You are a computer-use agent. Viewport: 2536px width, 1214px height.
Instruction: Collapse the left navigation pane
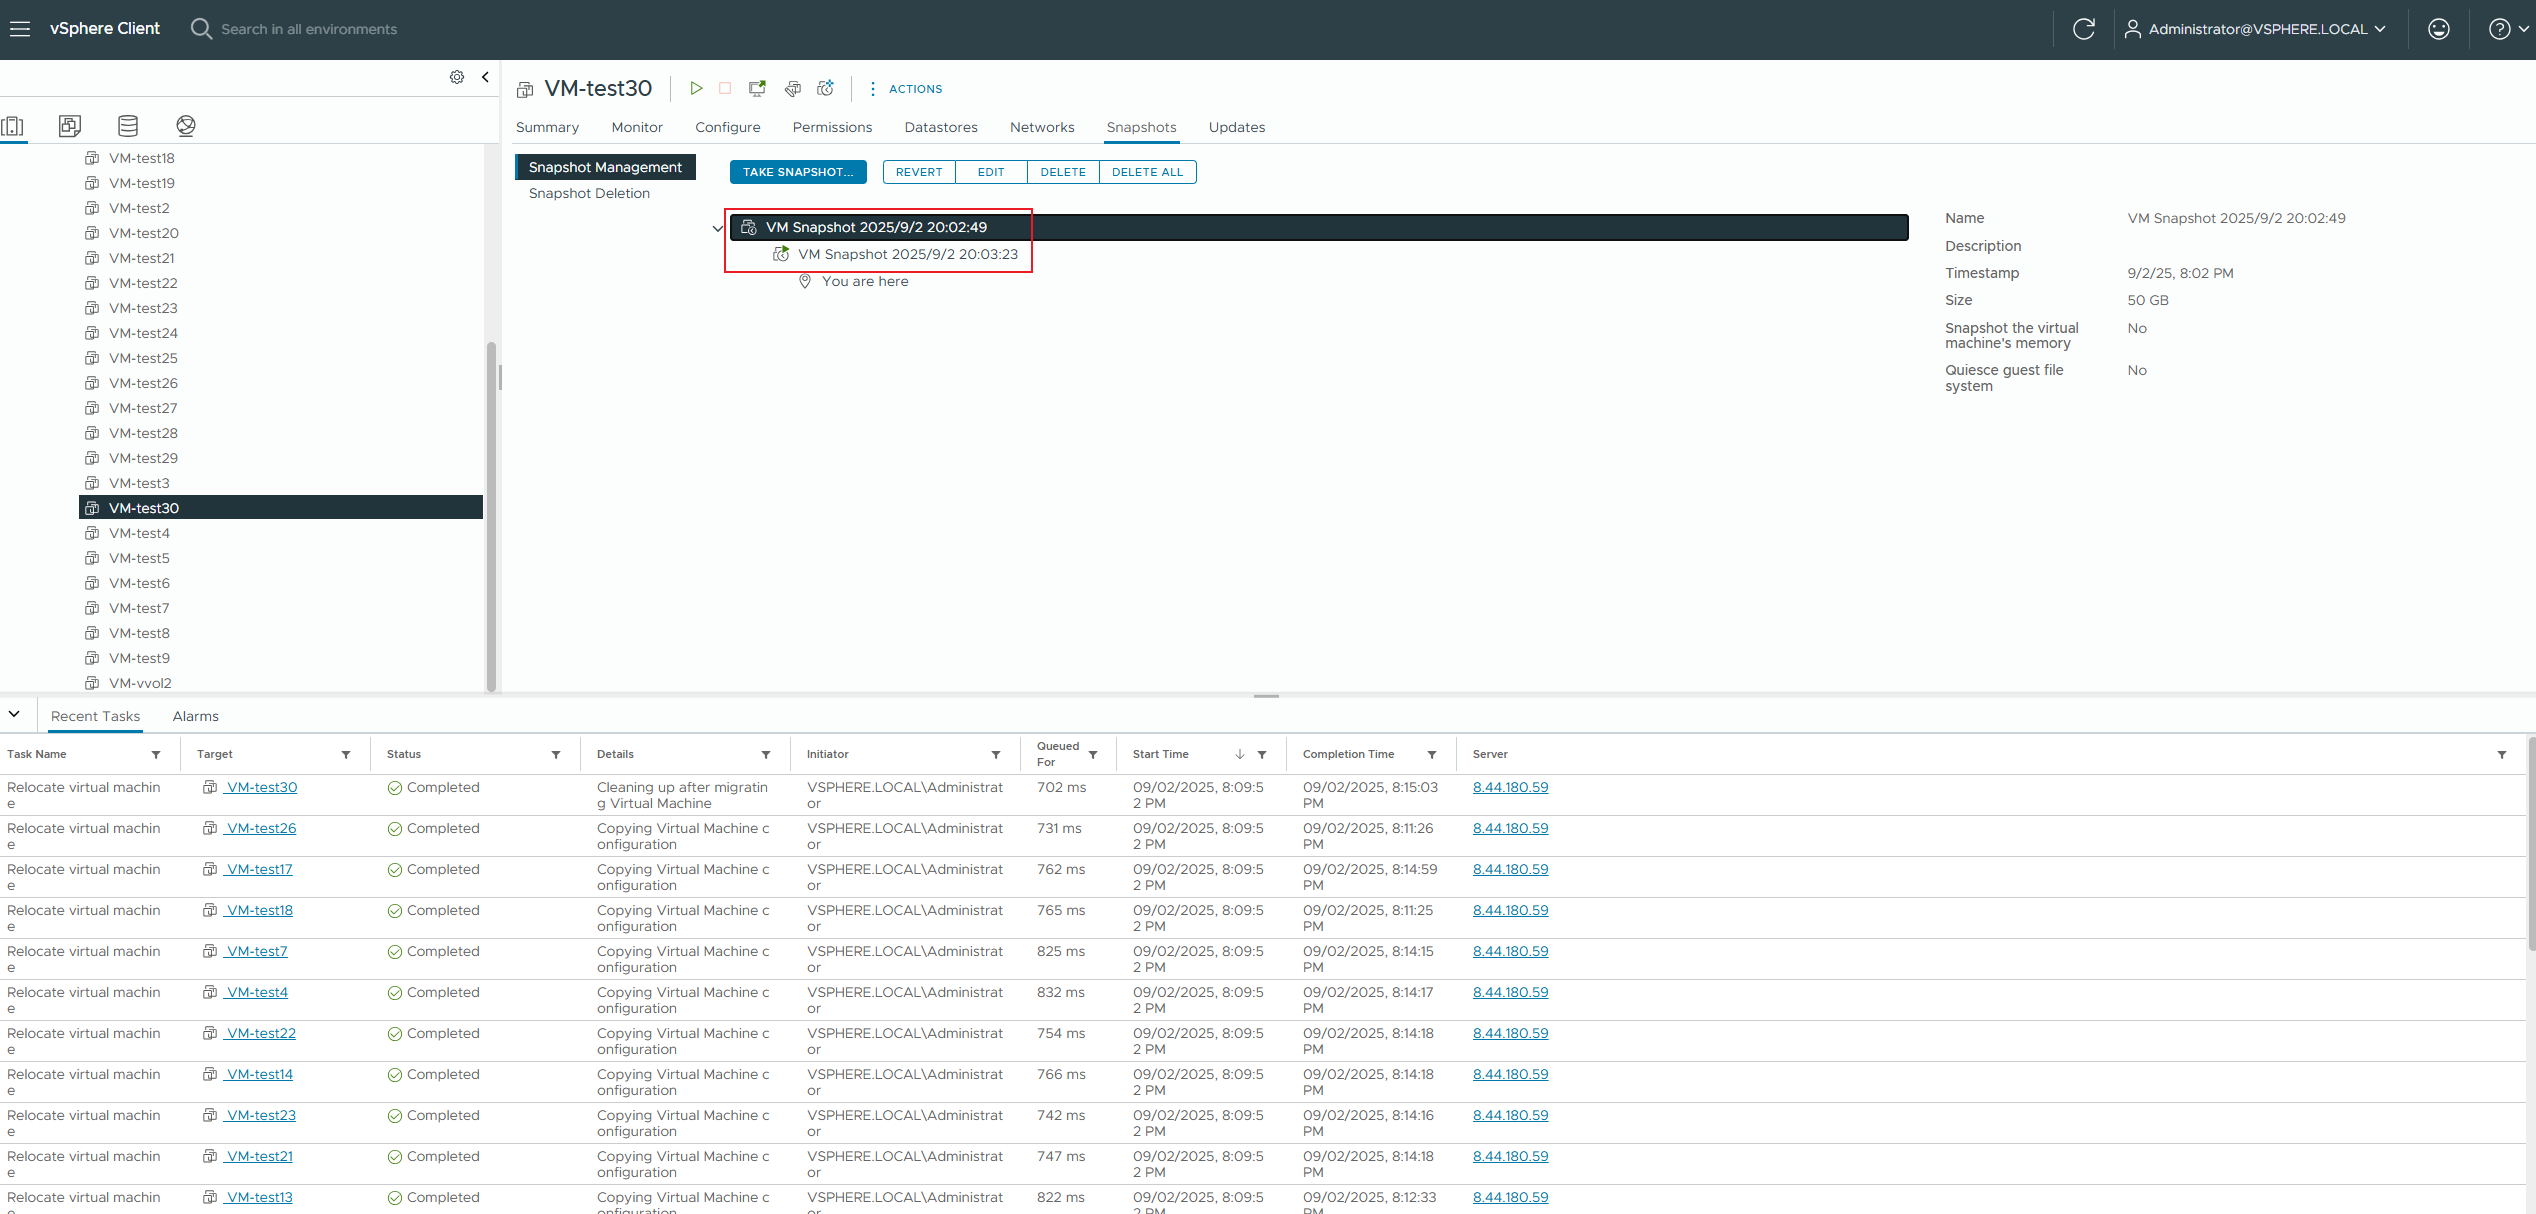coord(485,77)
